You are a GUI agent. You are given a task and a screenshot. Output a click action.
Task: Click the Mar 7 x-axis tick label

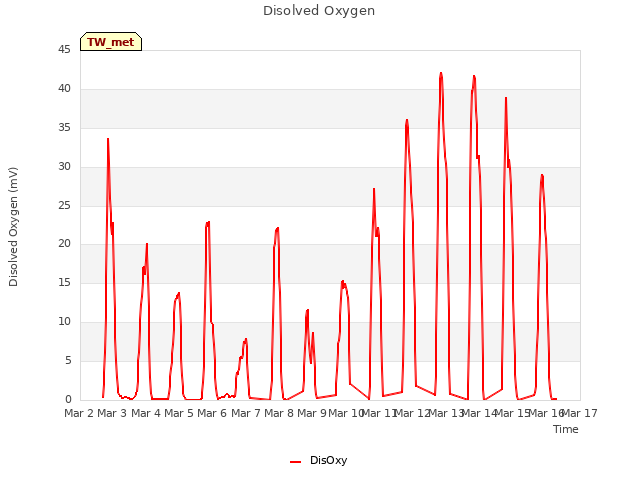point(246,413)
